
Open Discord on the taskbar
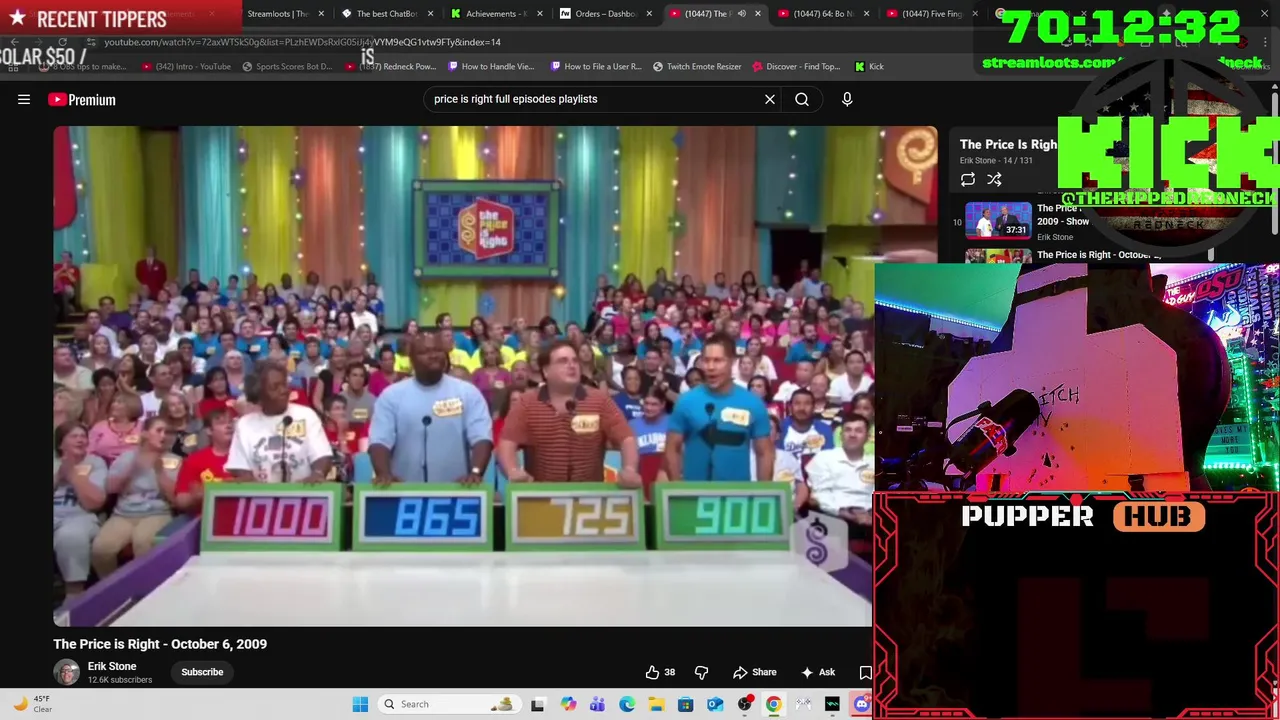pos(862,704)
